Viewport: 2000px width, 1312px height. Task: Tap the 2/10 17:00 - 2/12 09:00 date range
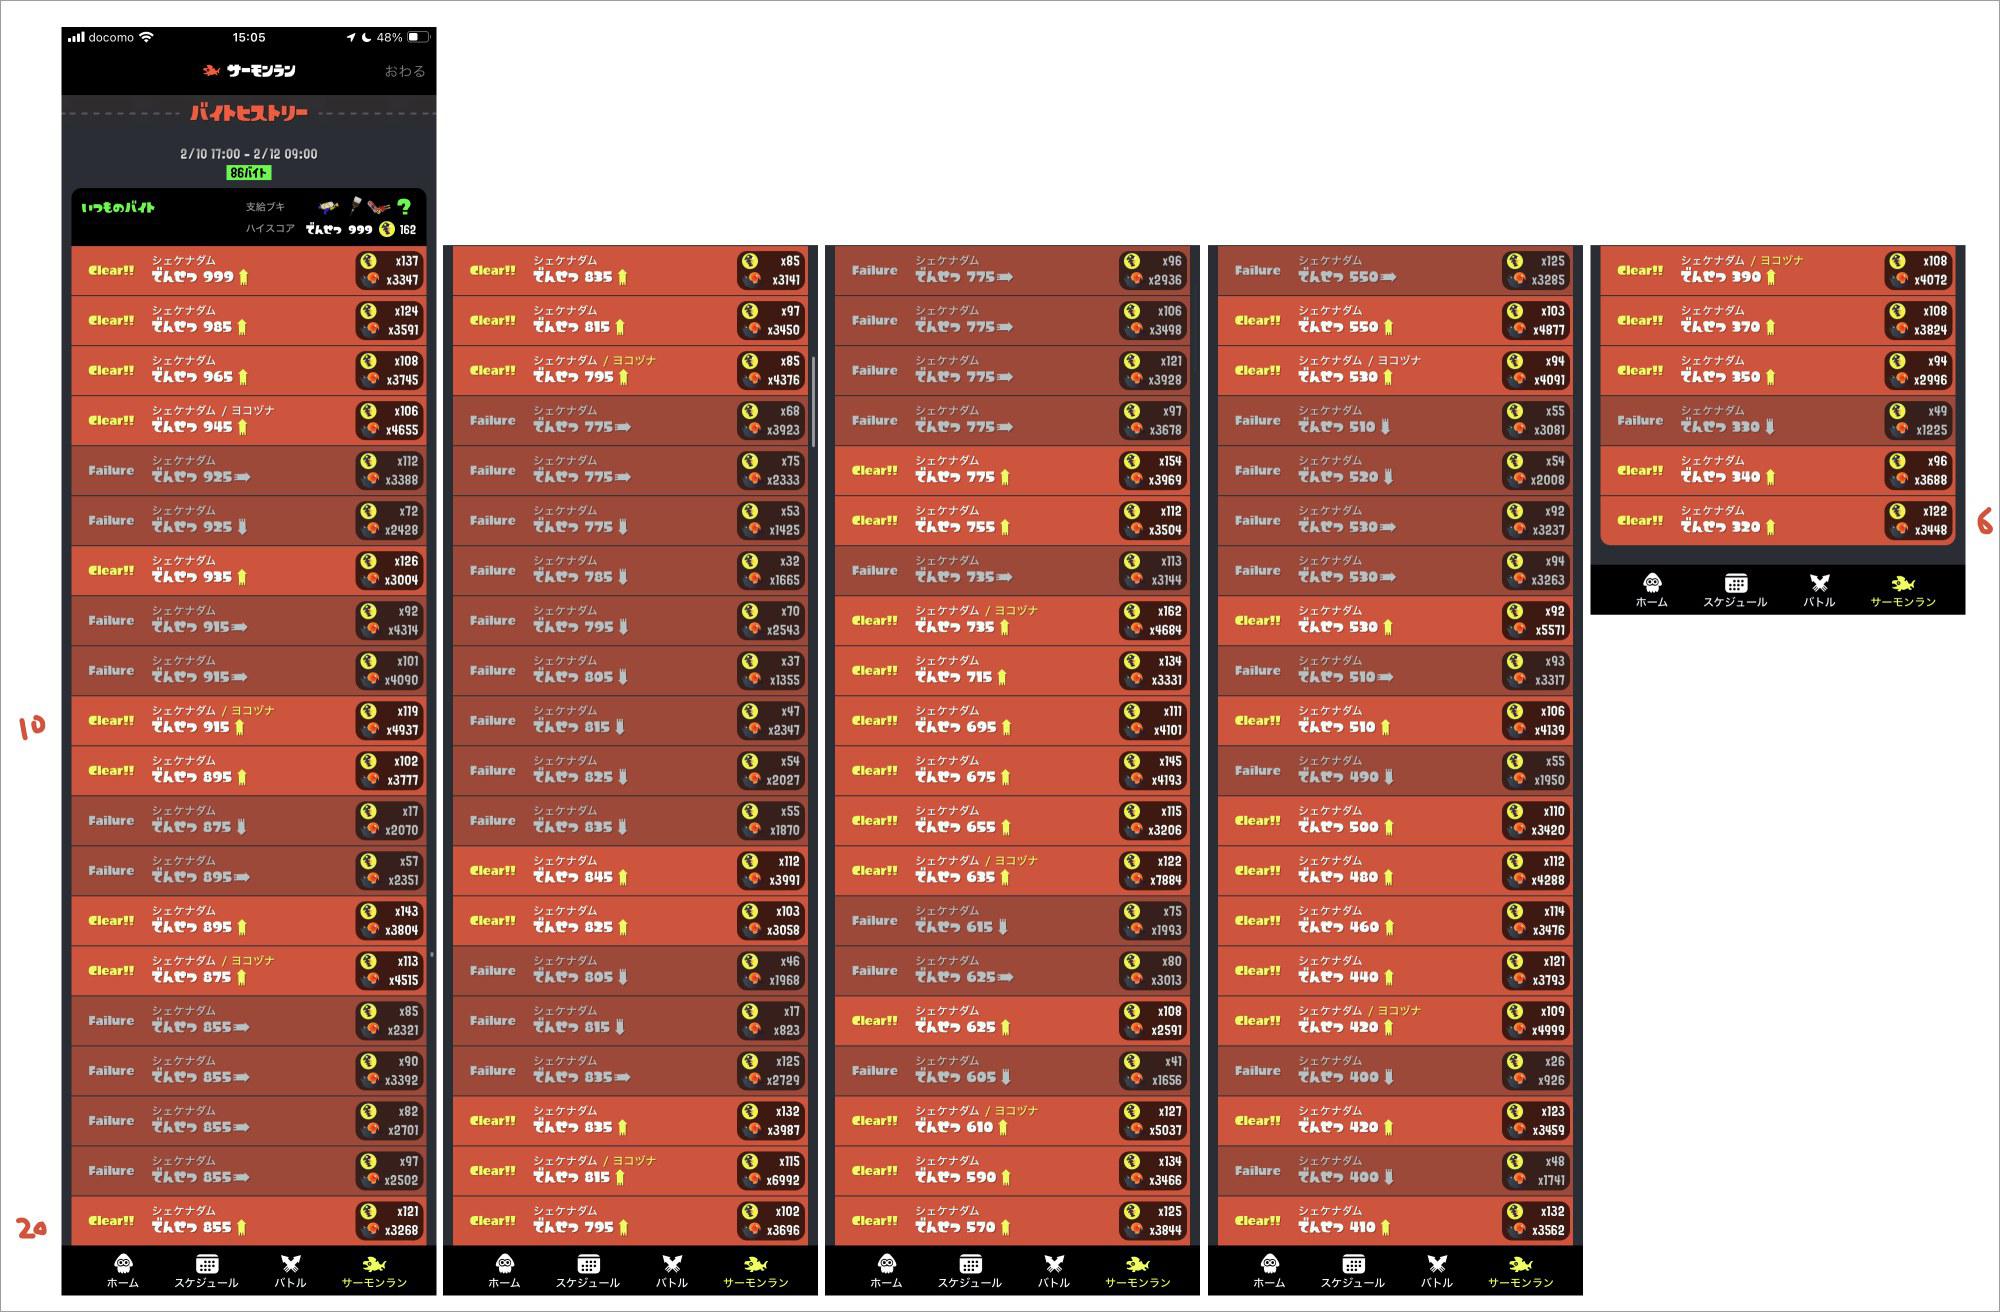tap(249, 154)
